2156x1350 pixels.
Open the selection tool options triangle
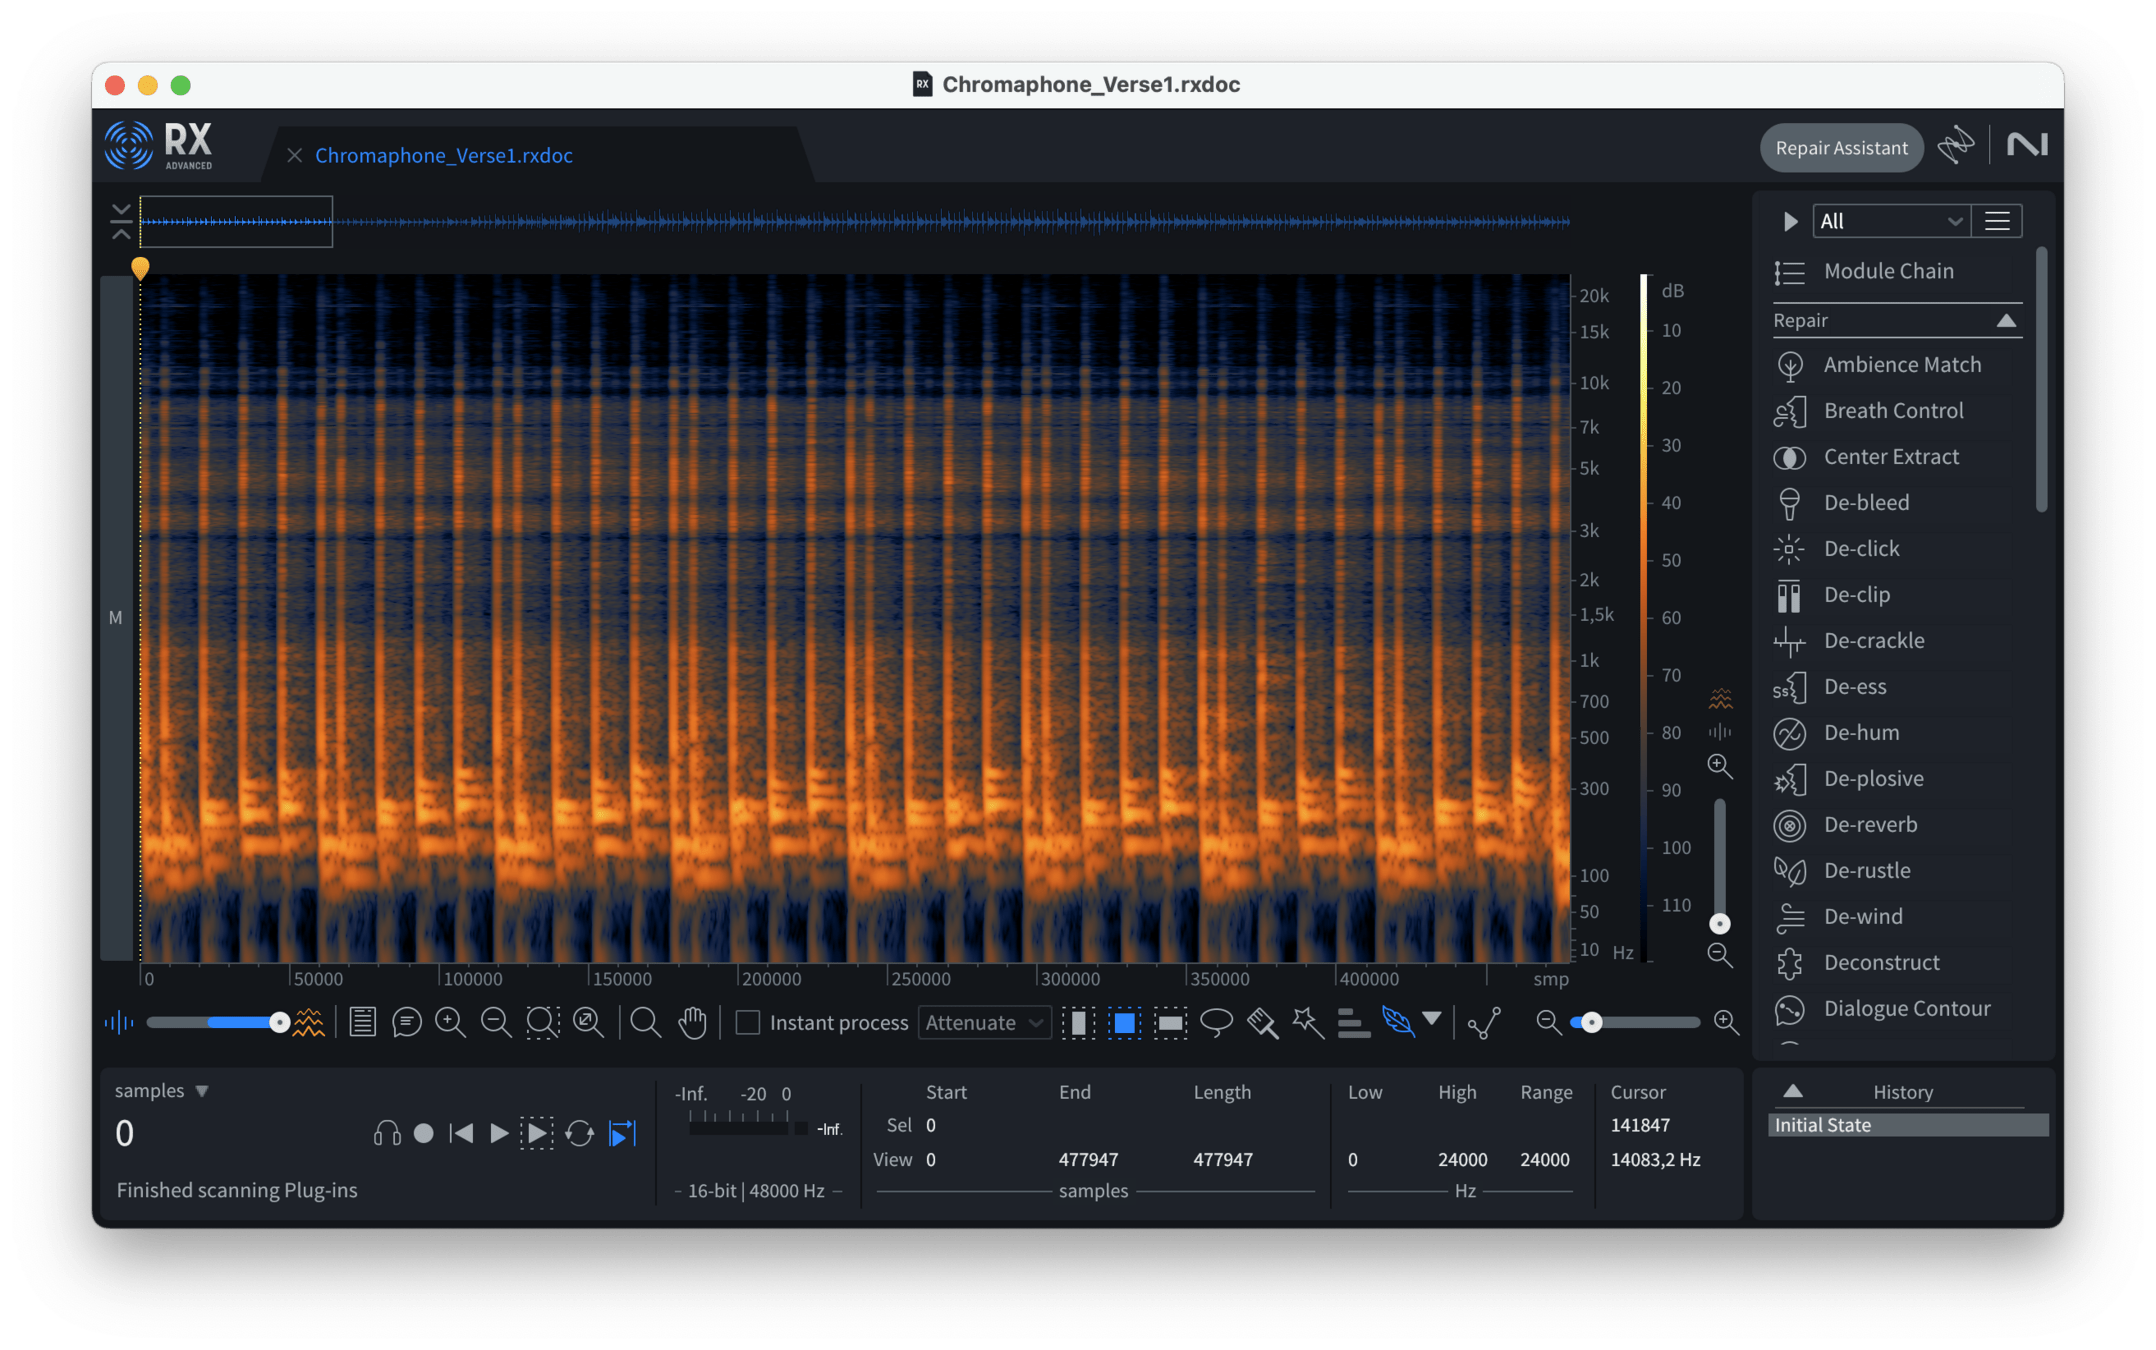(1432, 1019)
